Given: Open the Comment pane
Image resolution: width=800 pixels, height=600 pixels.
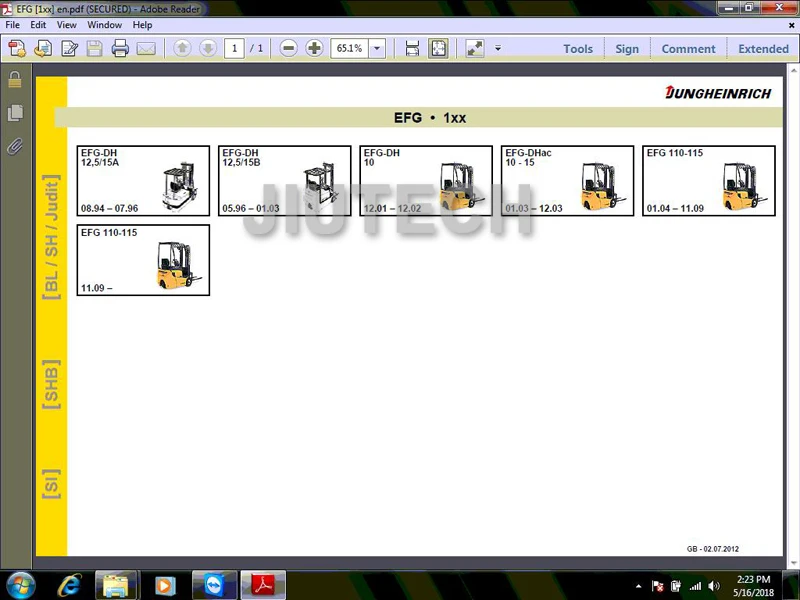Looking at the screenshot, I should (x=688, y=49).
